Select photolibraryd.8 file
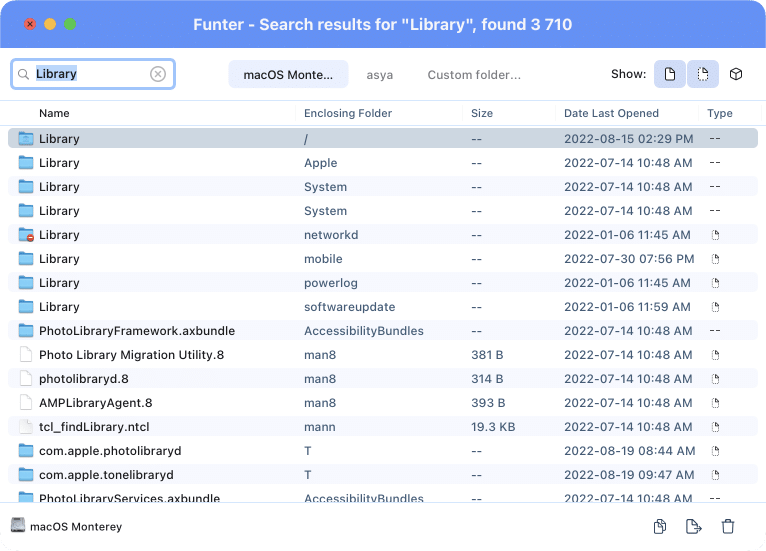766x551 pixels. tap(383, 379)
